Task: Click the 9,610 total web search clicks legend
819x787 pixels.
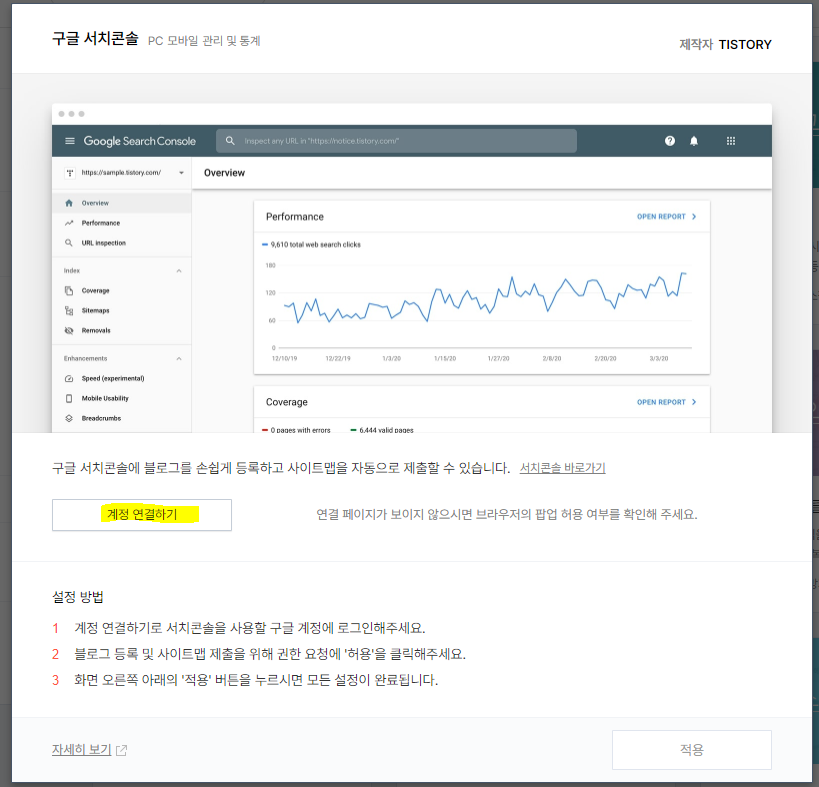Action: tap(311, 244)
